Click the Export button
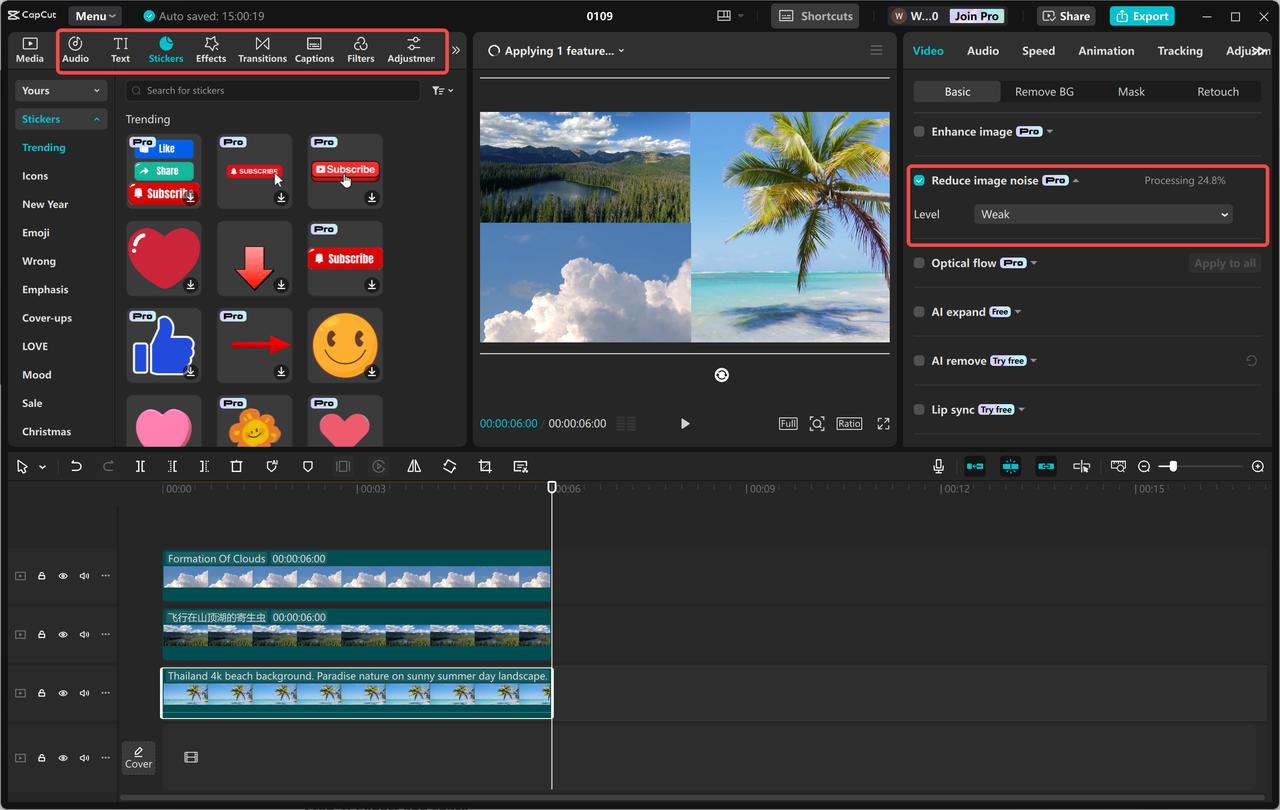Viewport: 1280px width, 810px height. tap(1142, 16)
